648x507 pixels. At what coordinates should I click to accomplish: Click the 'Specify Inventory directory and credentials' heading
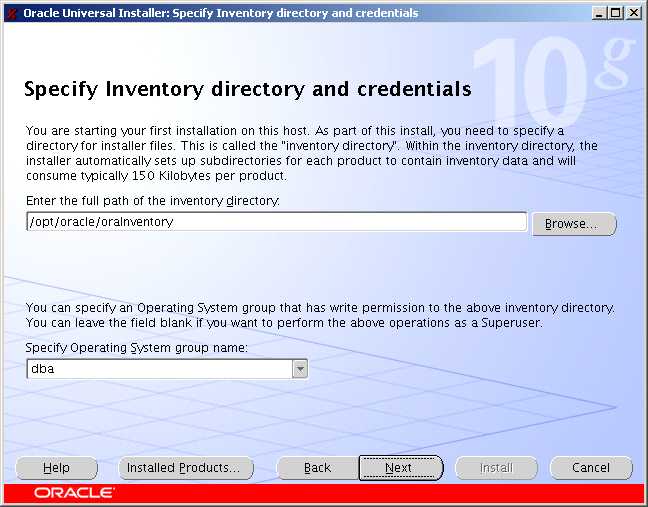[247, 90]
